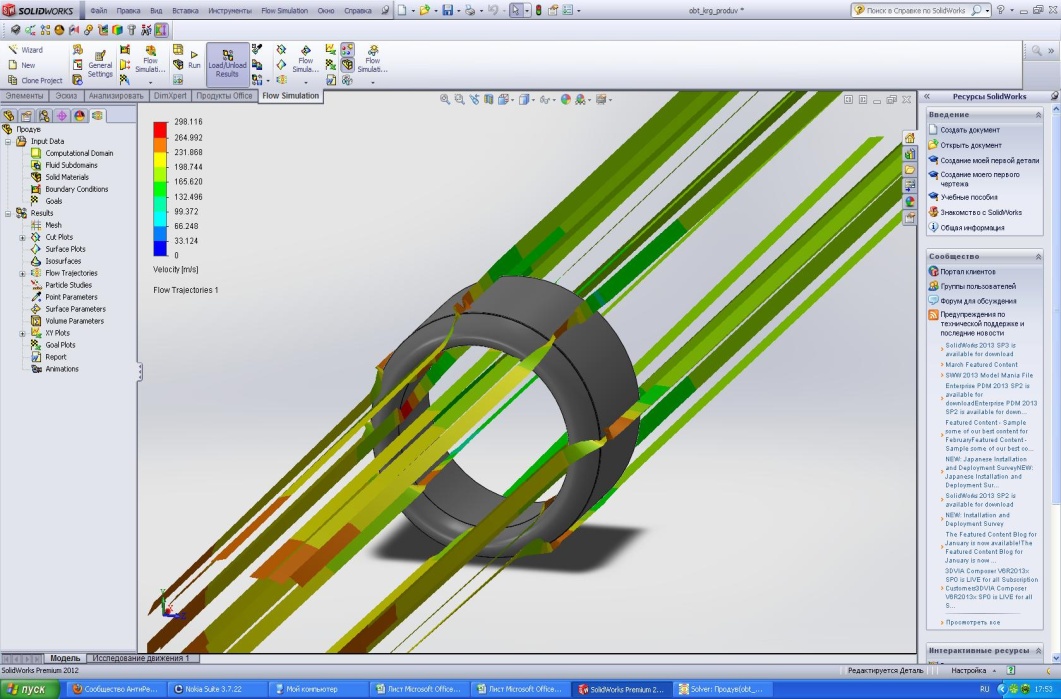This screenshot has width=1061, height=699.
Task: Open the Файл menu
Action: (x=98, y=11)
